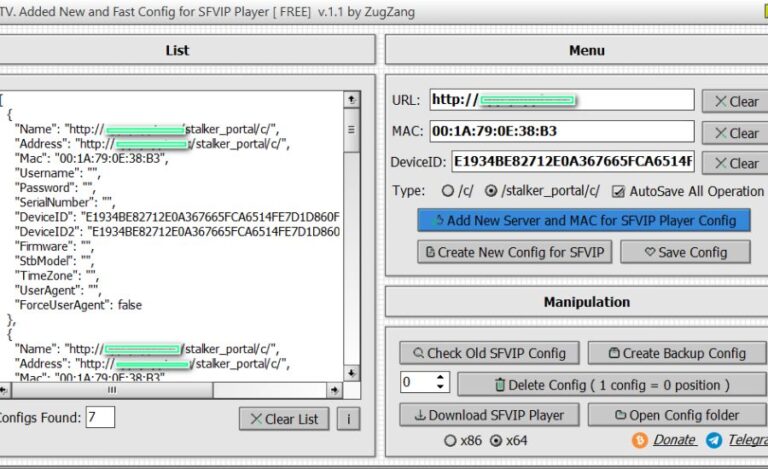Clear the URL field
The height and width of the screenshot is (469, 768).
click(735, 101)
